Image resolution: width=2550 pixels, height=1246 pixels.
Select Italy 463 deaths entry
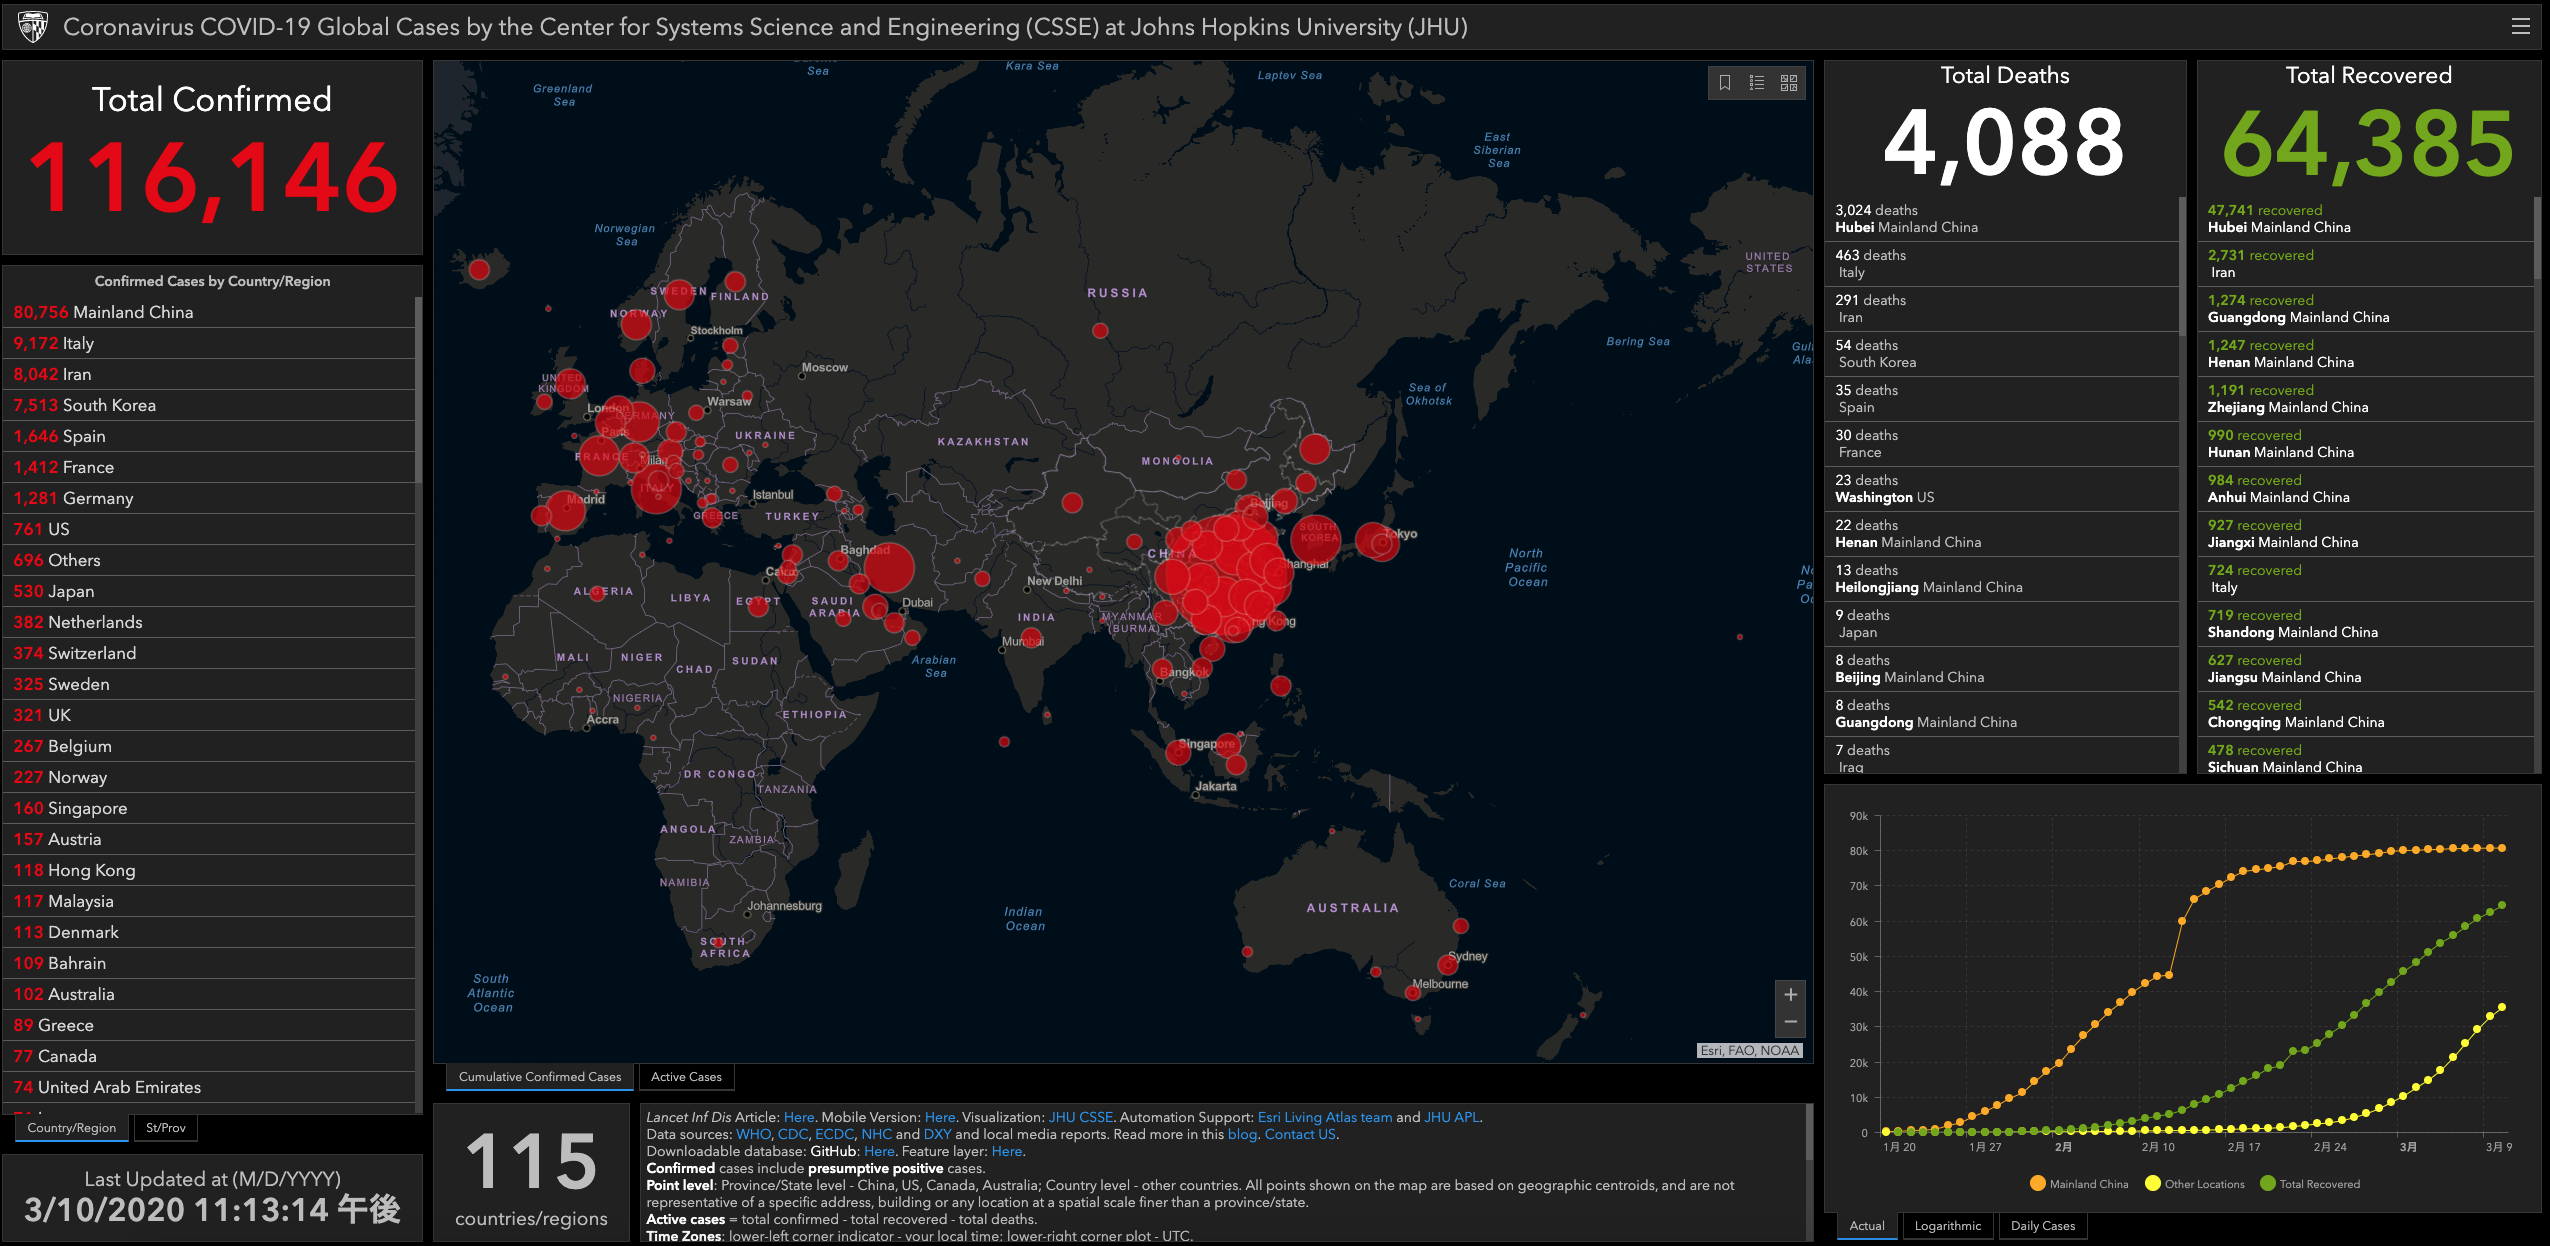click(x=2002, y=264)
